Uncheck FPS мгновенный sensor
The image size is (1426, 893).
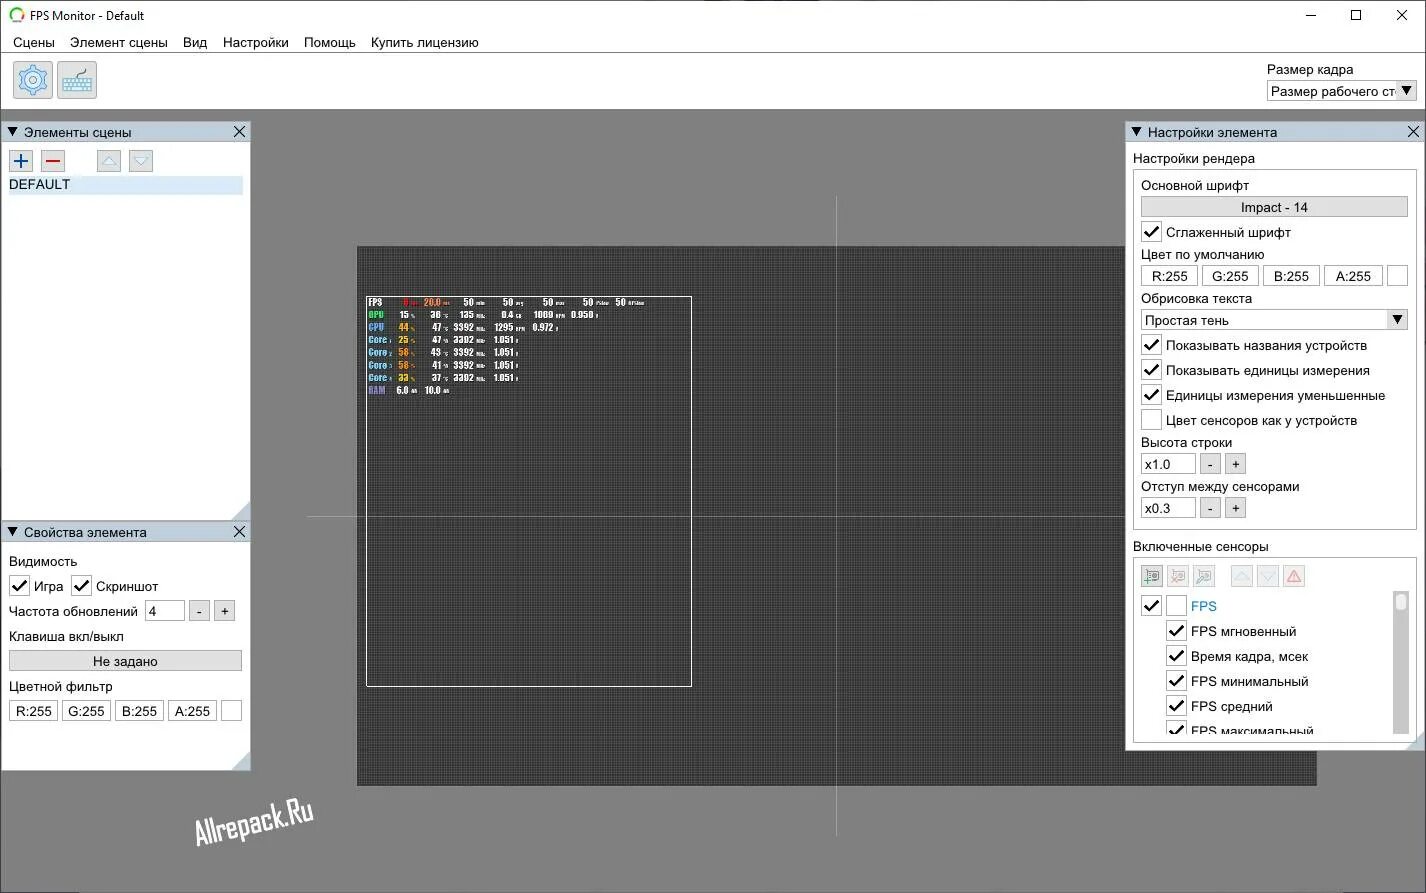[1176, 631]
